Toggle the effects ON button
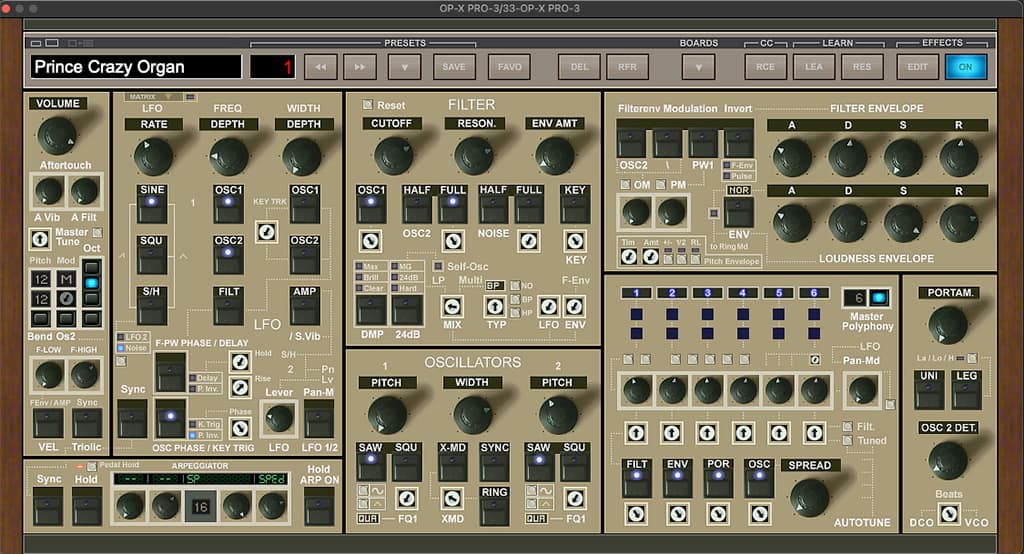Viewport: 1024px width, 554px height. pos(966,67)
